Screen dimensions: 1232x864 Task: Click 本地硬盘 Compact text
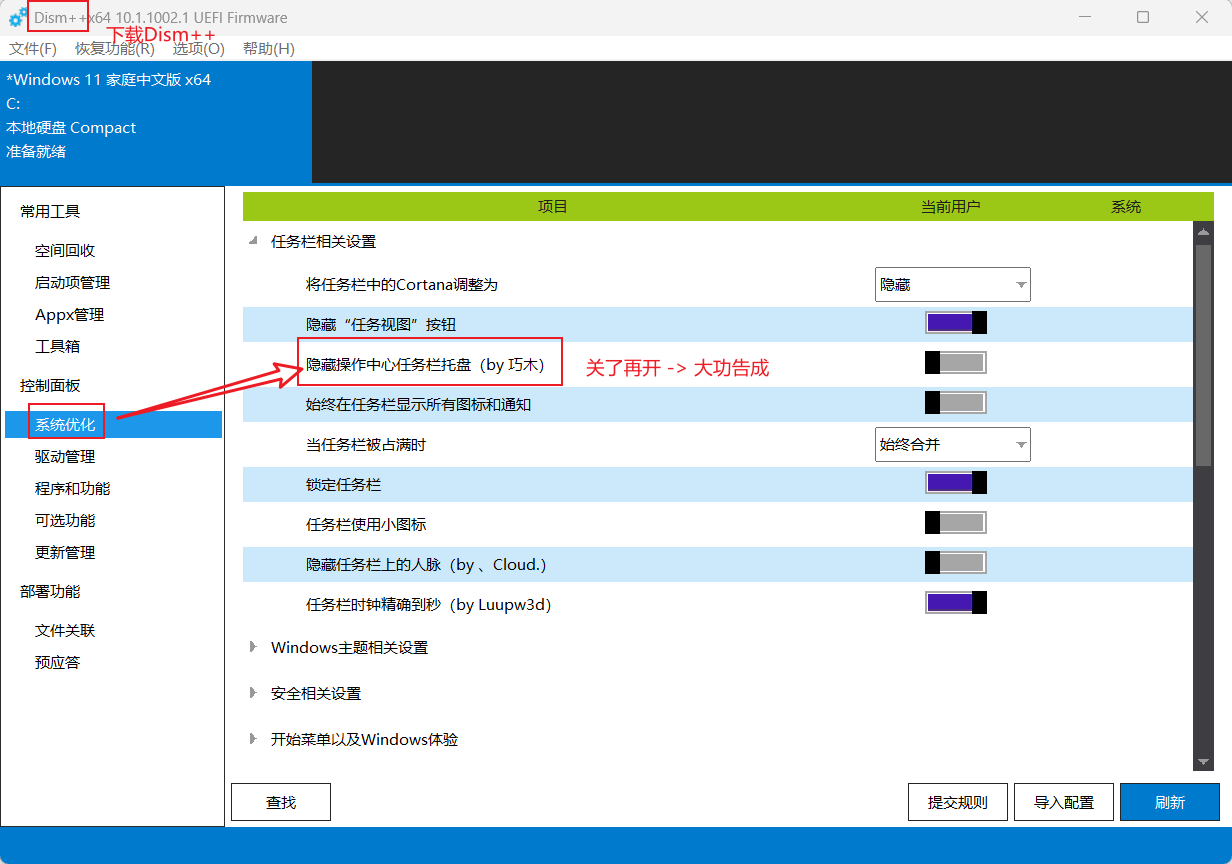pyautogui.click(x=71, y=128)
